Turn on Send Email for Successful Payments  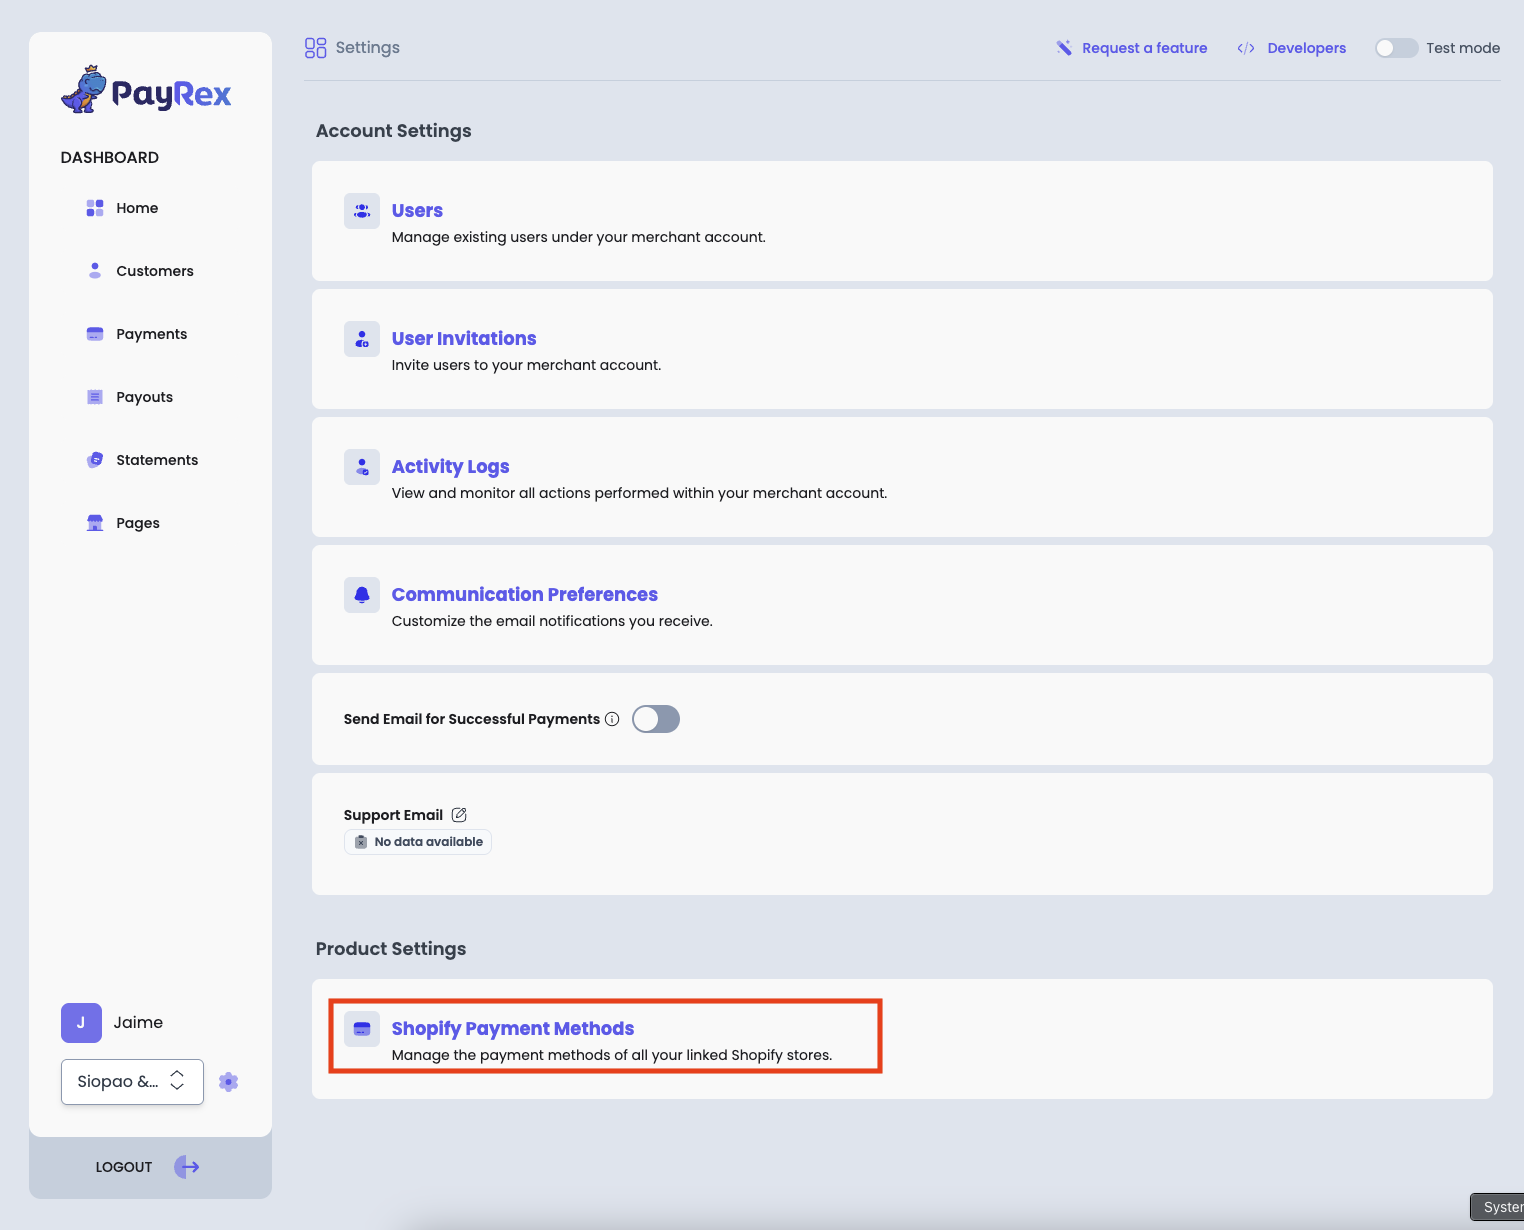coord(655,719)
